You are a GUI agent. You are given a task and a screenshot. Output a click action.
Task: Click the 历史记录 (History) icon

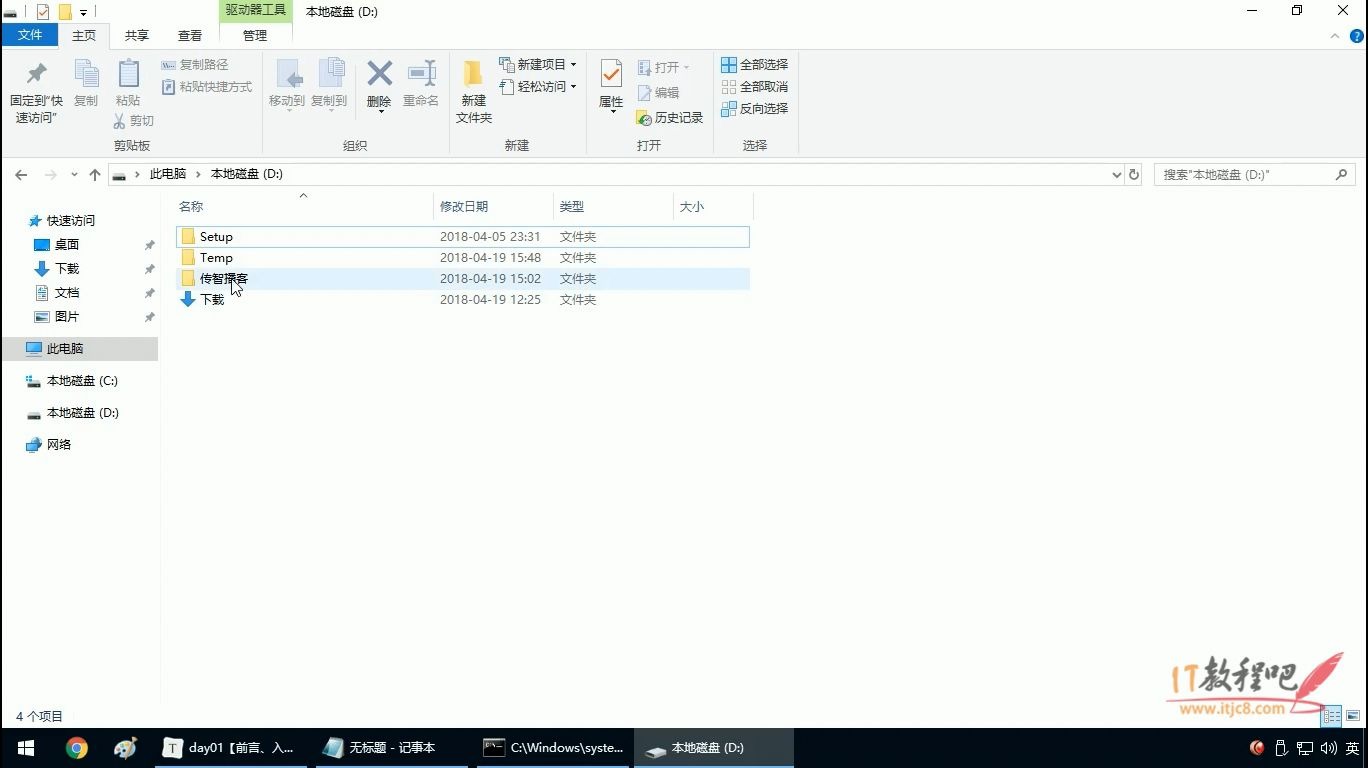(x=670, y=117)
